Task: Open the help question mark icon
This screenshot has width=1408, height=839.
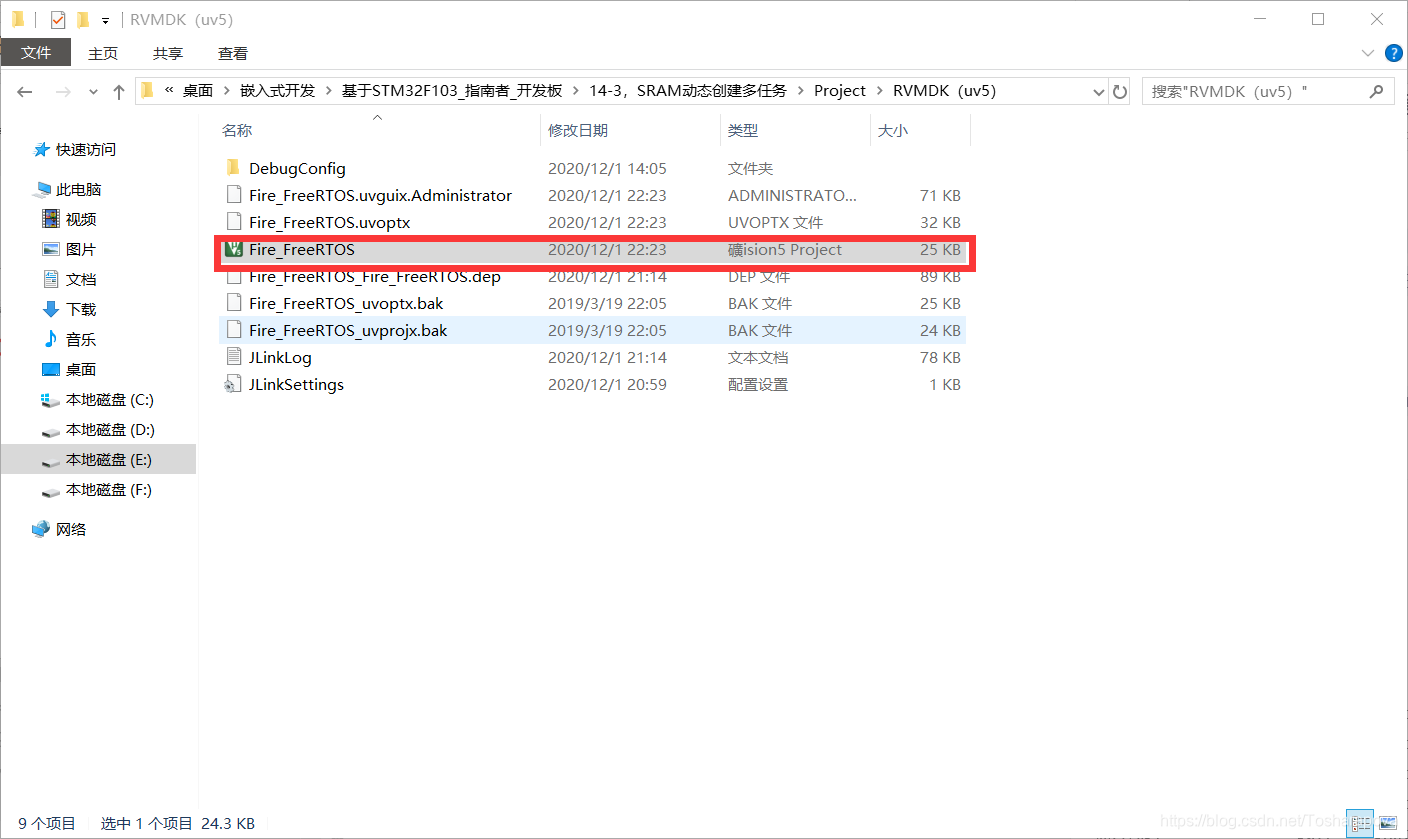Action: 1393,53
